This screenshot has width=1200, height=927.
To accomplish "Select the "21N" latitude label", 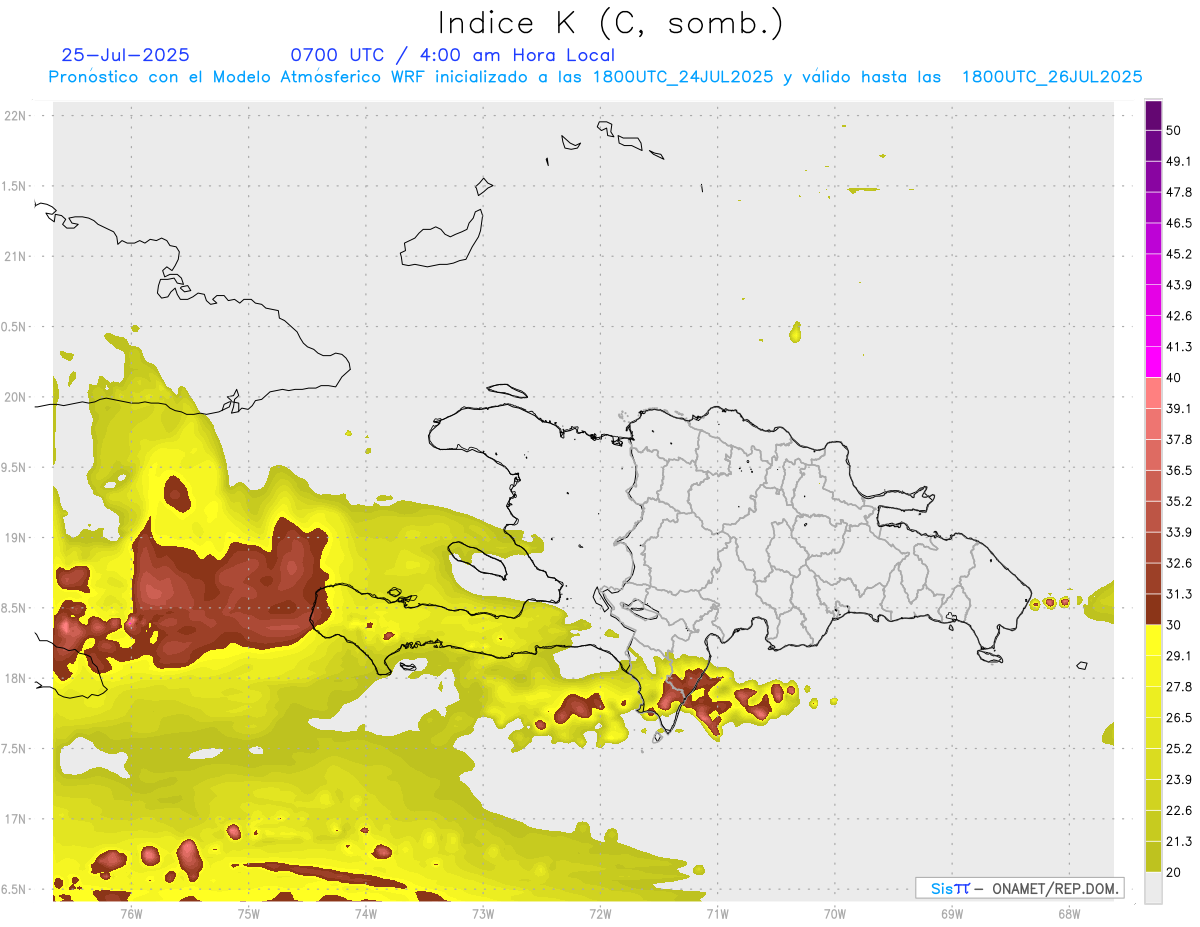I will coord(17,256).
